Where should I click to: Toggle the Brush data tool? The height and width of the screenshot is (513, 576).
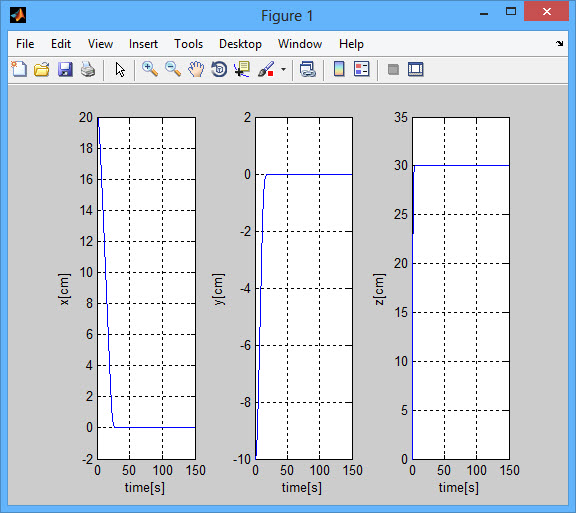pos(266,69)
